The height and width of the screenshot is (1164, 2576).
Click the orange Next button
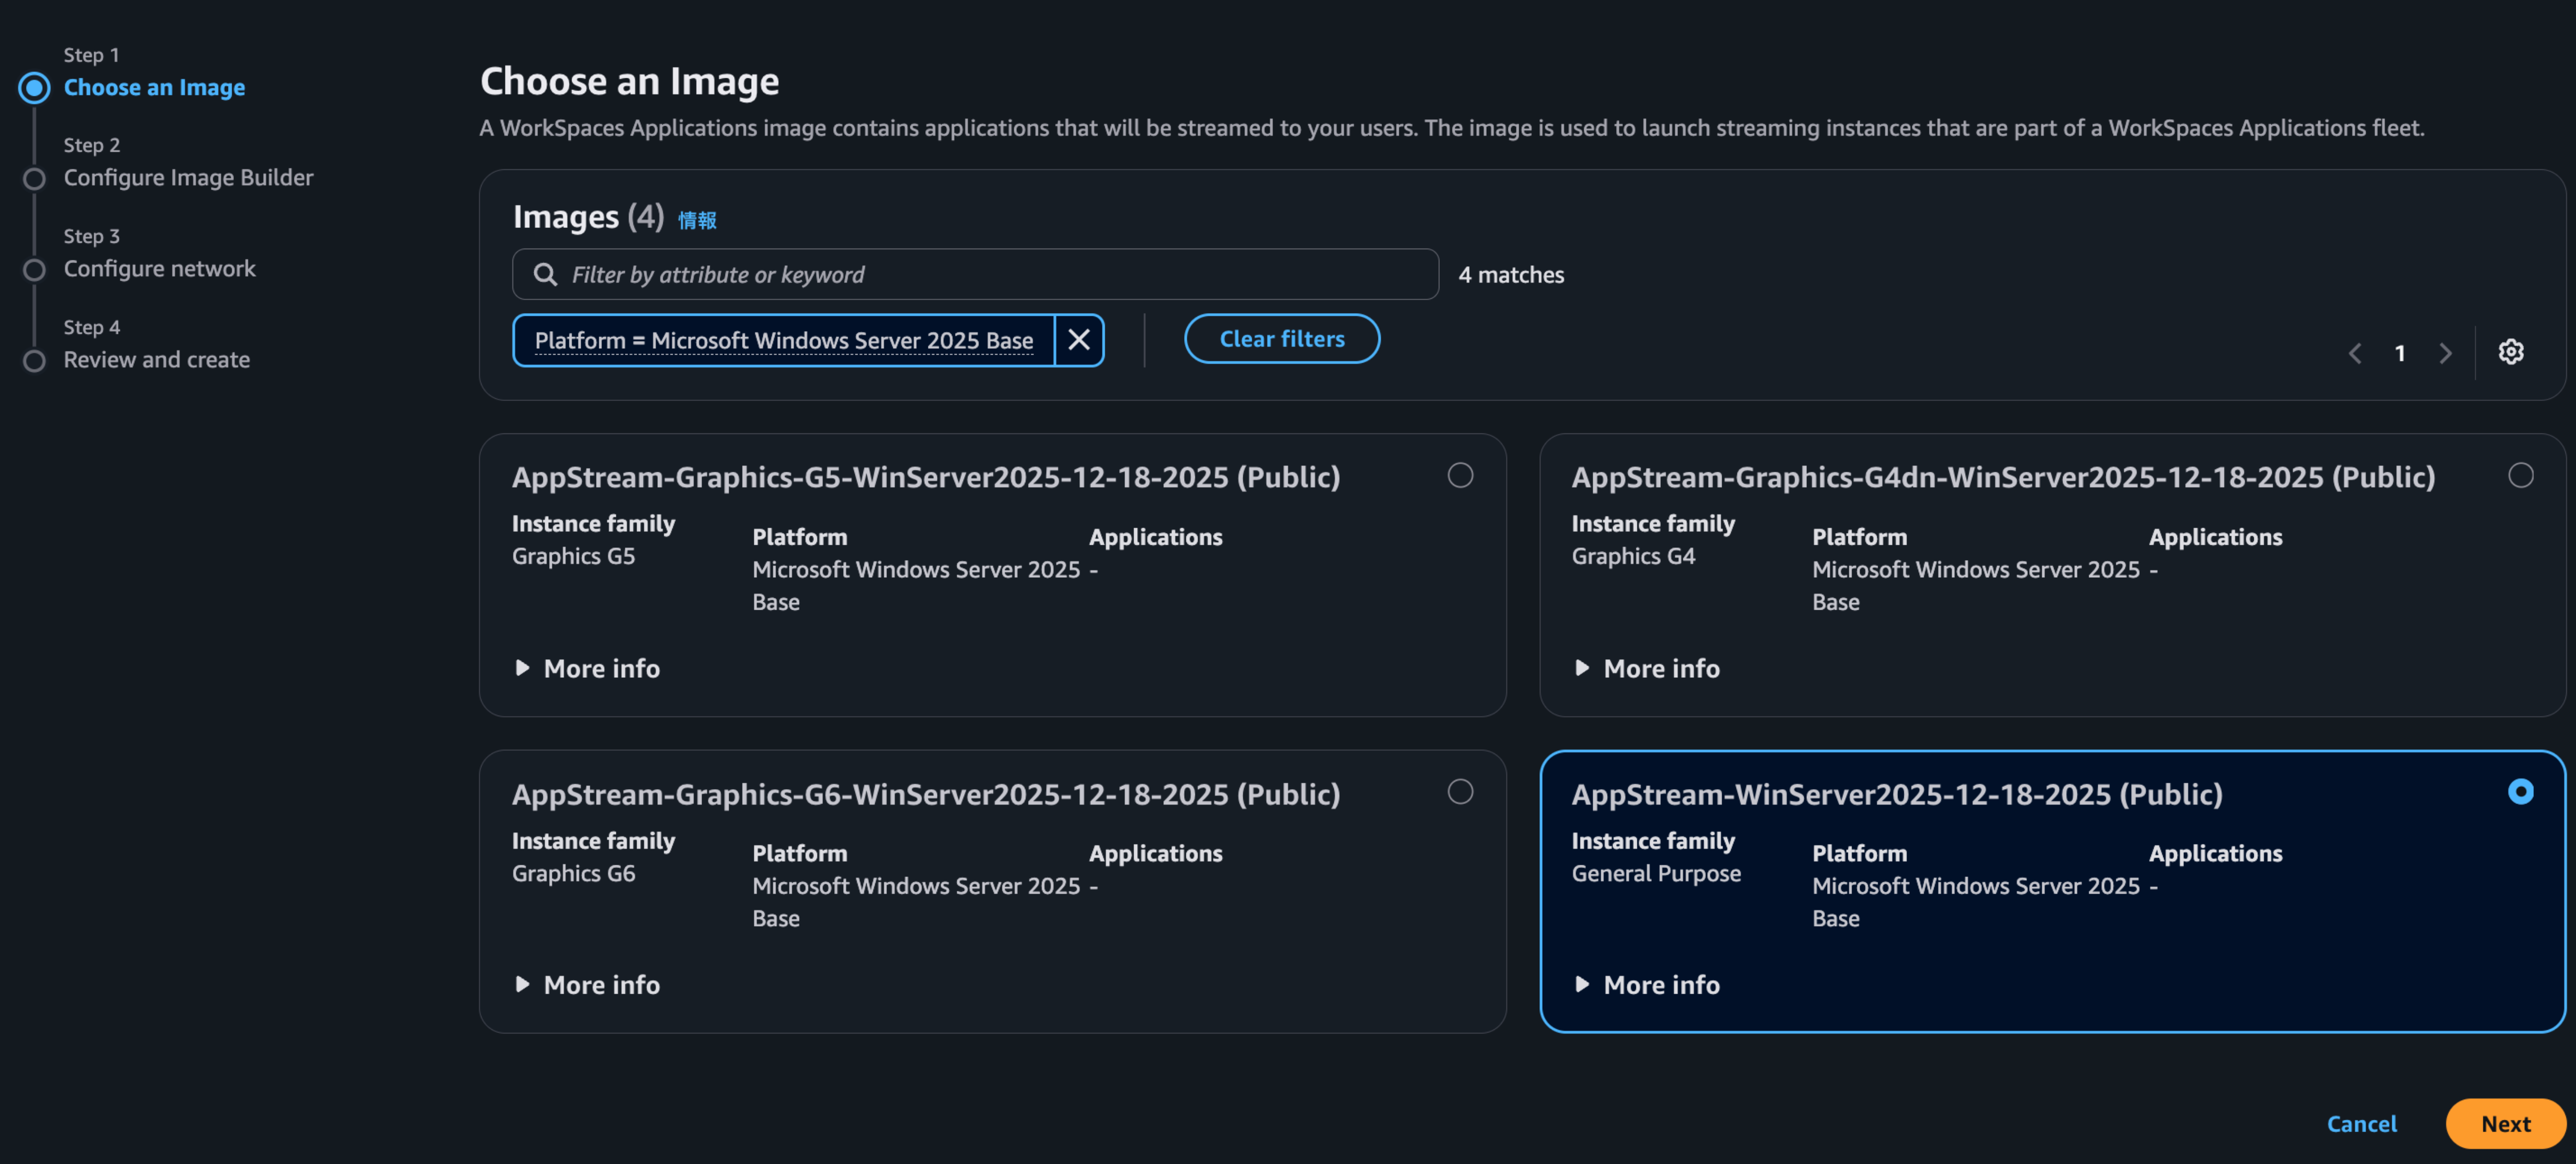point(2506,1124)
